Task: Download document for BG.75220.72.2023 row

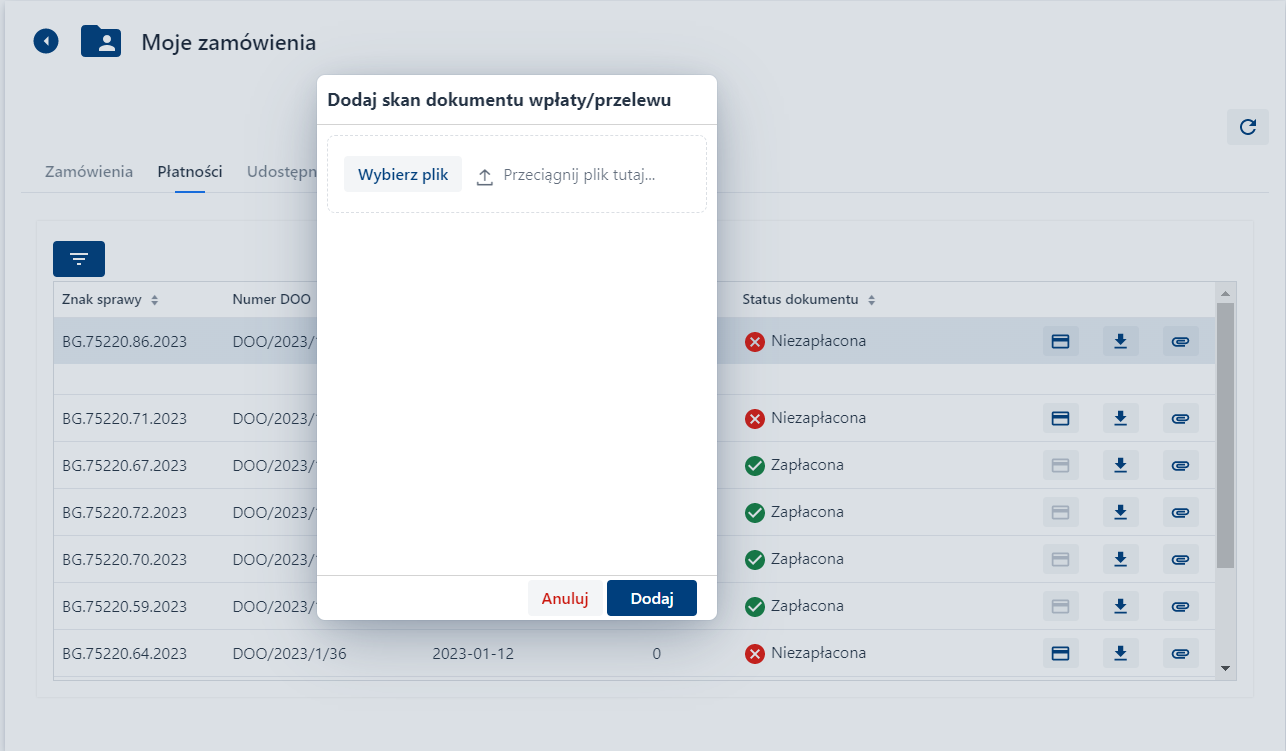Action: tap(1120, 512)
